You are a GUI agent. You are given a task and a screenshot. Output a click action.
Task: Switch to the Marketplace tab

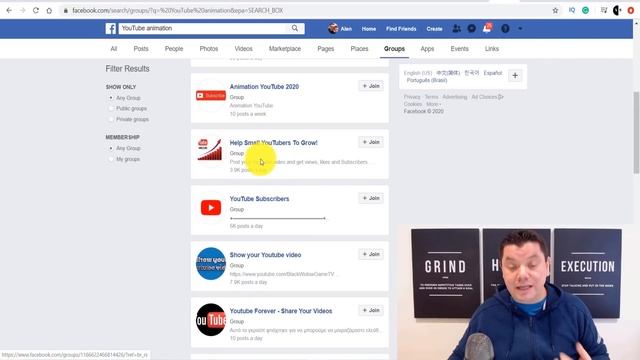[285, 49]
